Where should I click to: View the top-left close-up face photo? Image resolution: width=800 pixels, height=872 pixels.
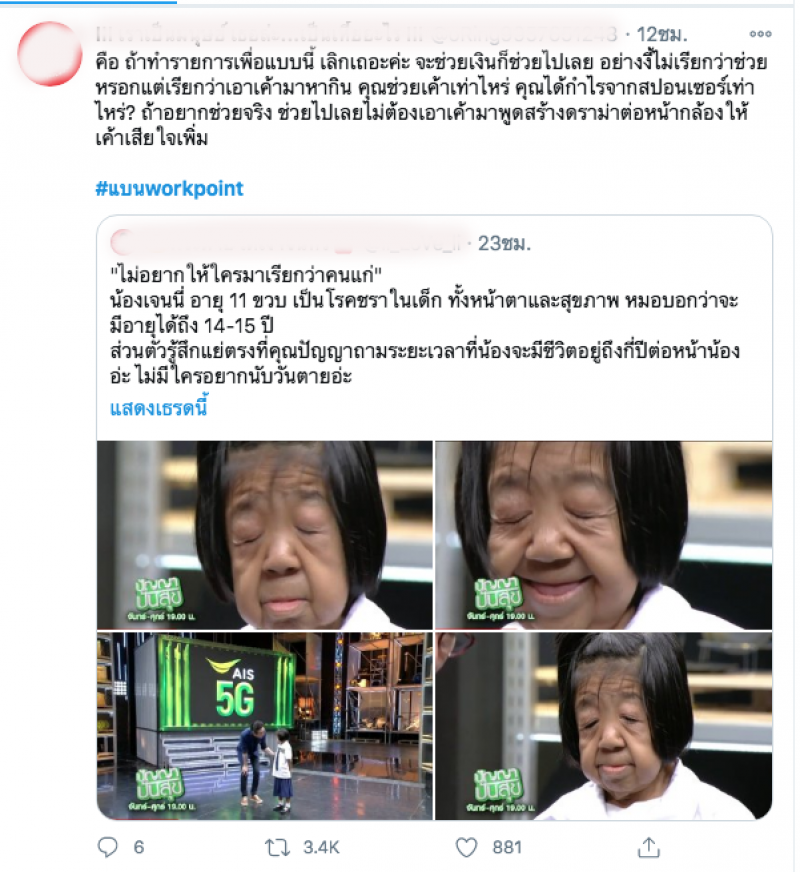(x=265, y=535)
